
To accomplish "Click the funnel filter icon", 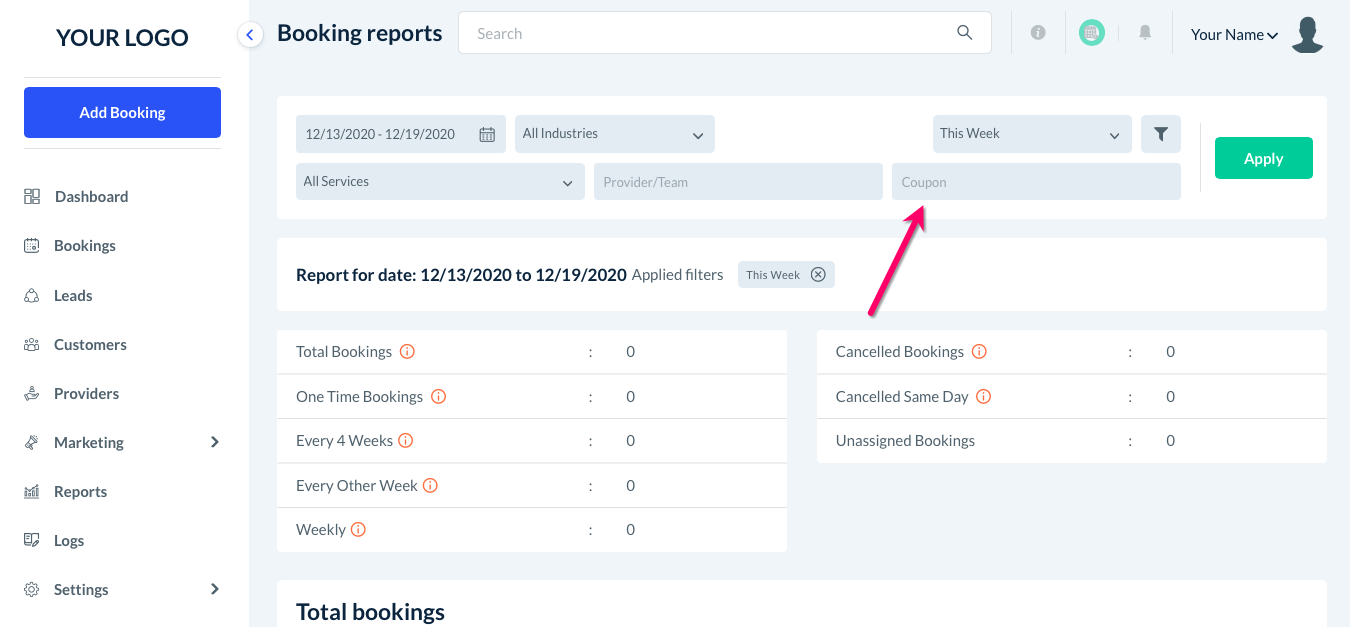I will [x=1160, y=134].
